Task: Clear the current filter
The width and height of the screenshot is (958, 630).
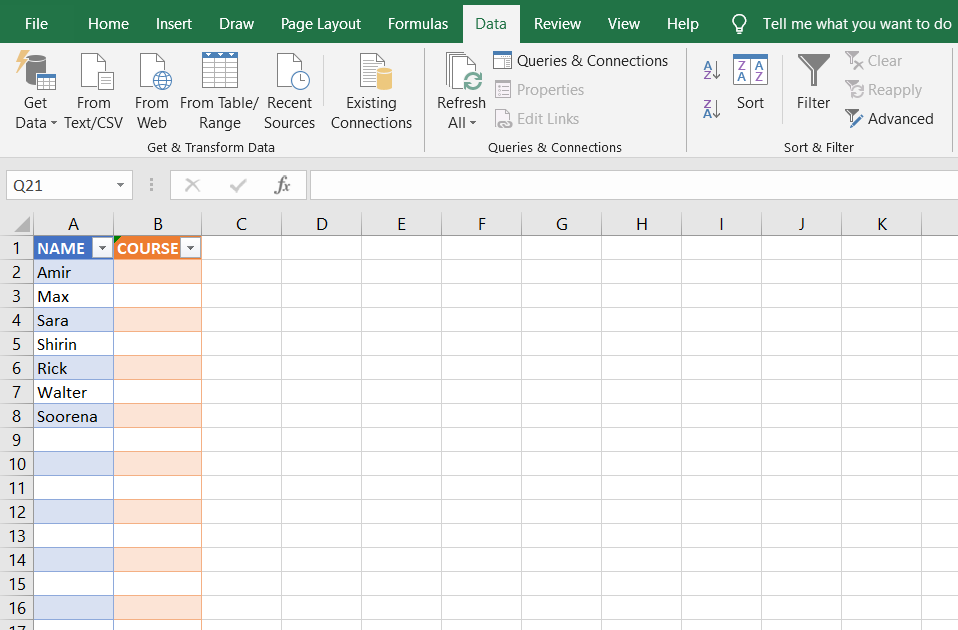Action: 874,60
